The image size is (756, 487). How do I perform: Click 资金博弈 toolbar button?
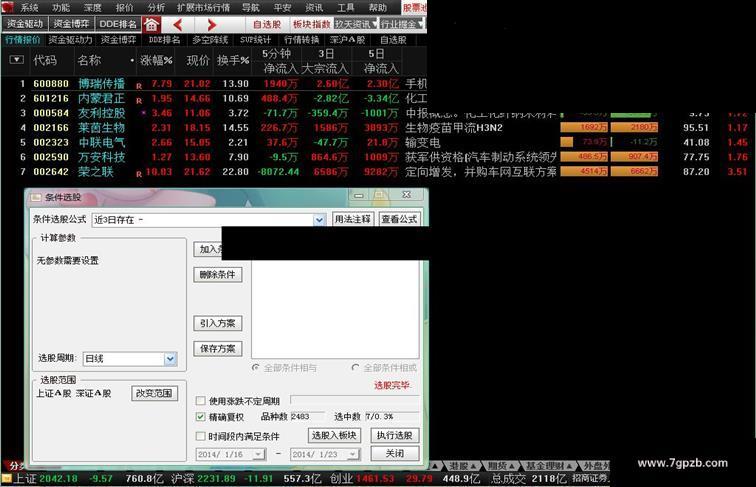point(71,24)
